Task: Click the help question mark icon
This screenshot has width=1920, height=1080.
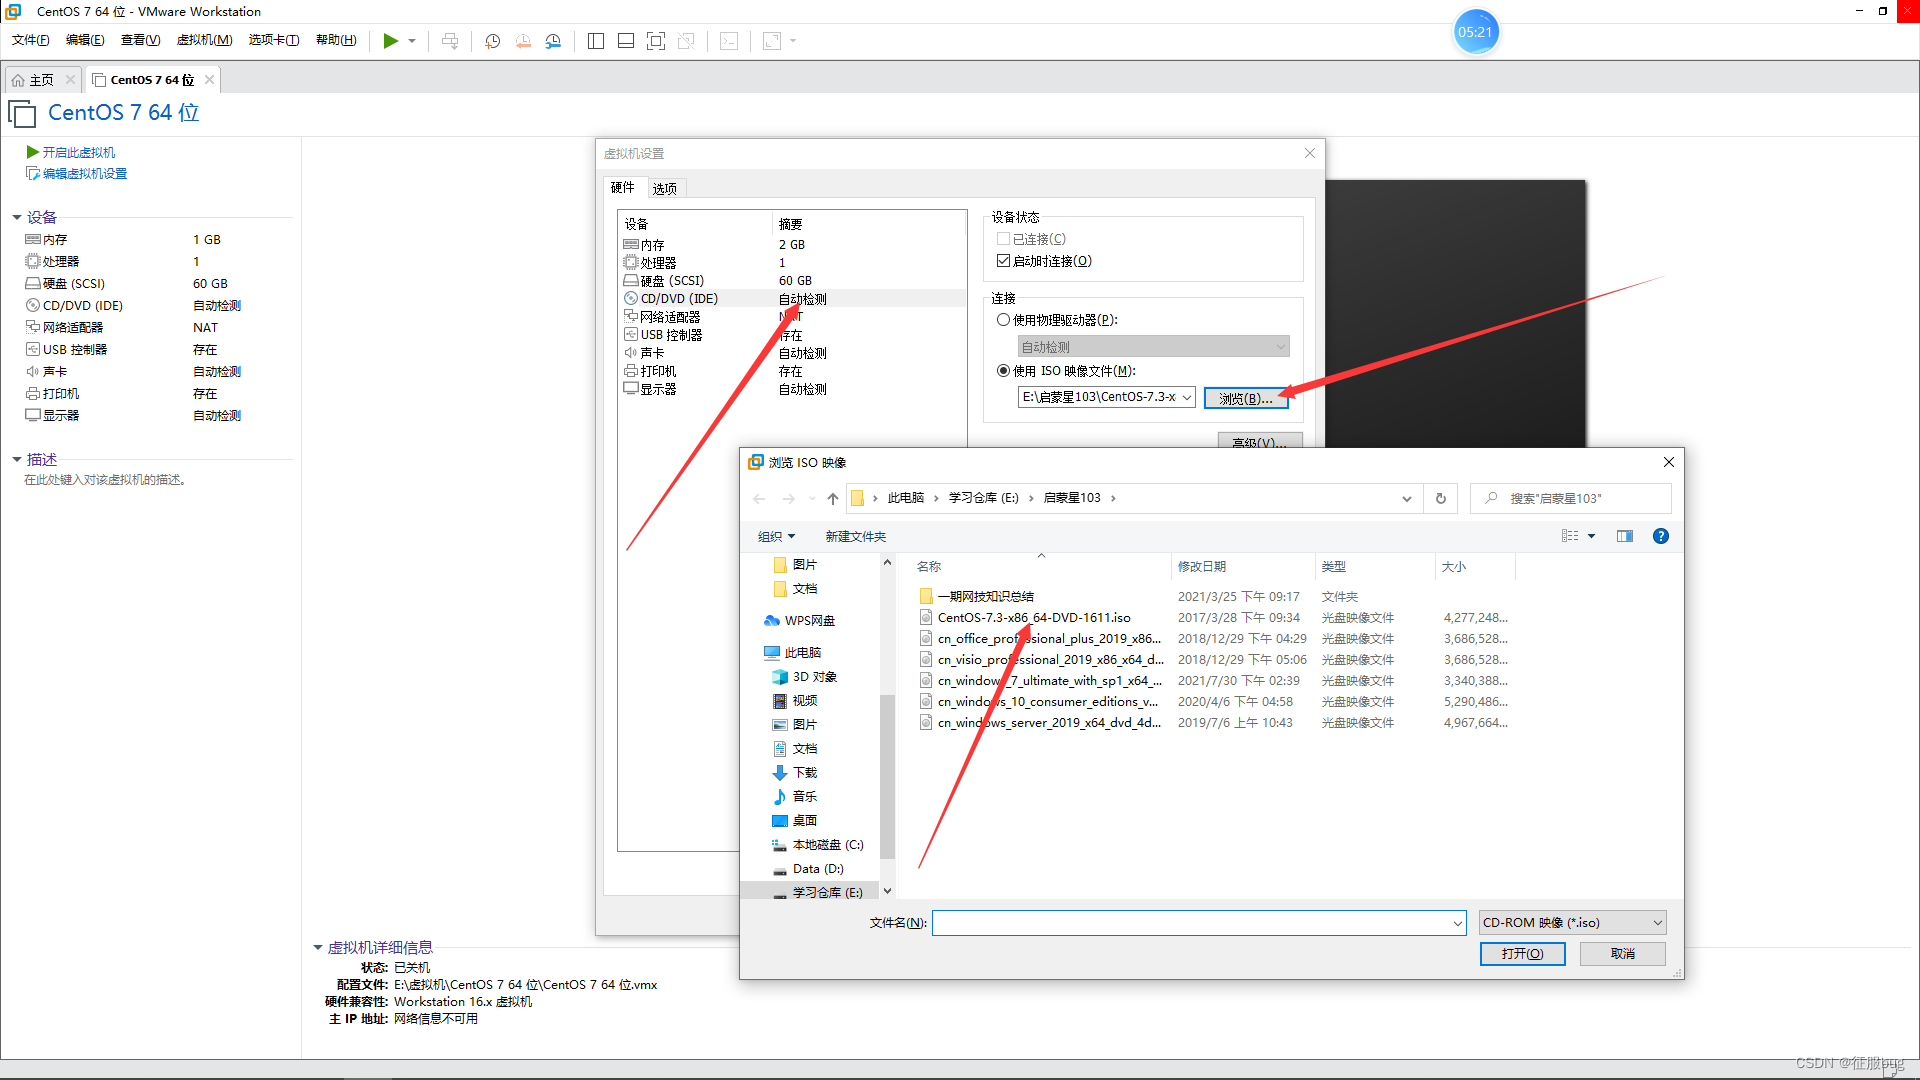Action: pyautogui.click(x=1660, y=536)
